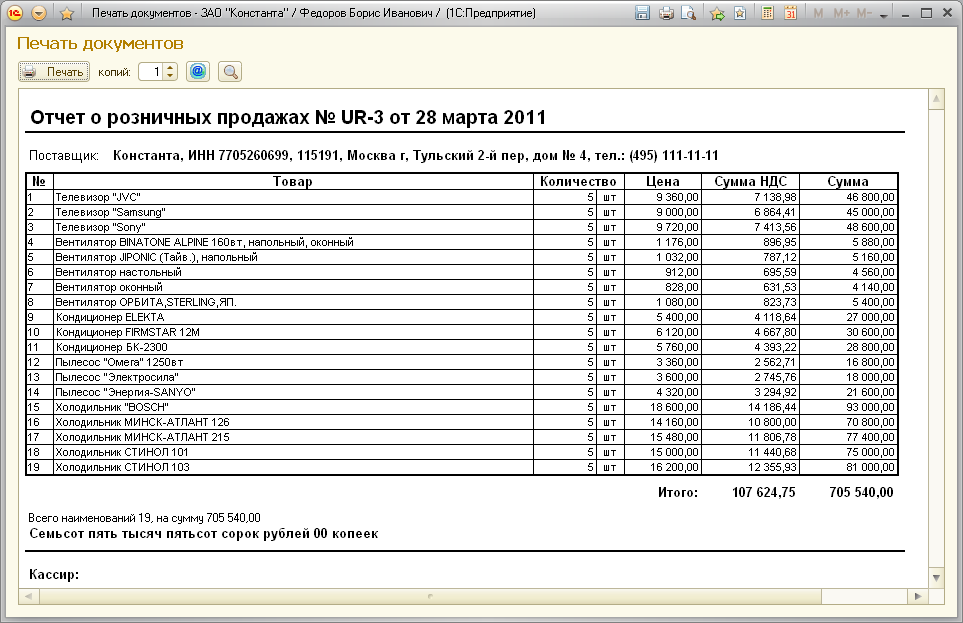Click the Товар column header

tap(293, 181)
